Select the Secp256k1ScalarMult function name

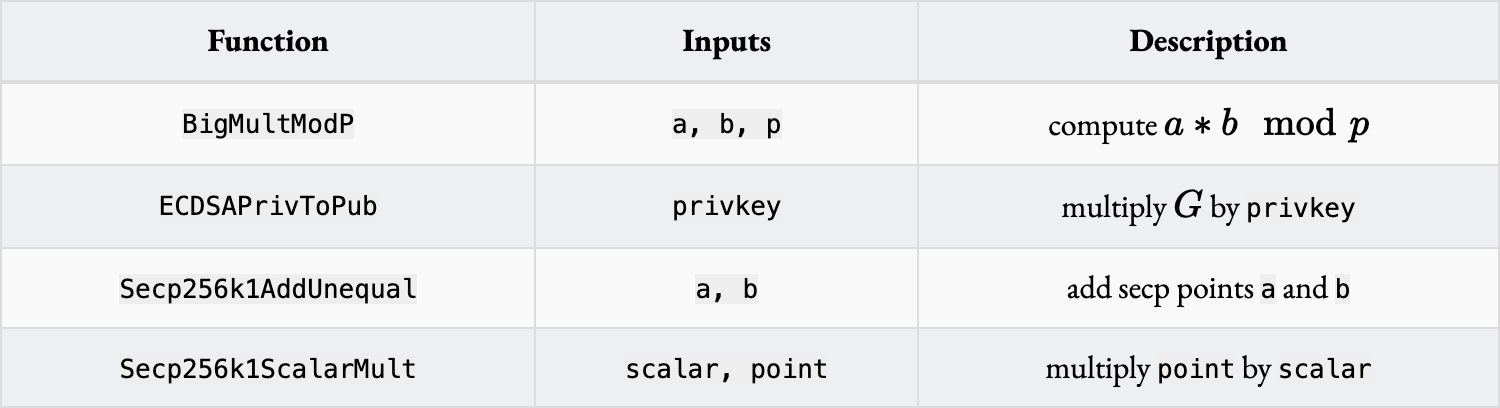(x=267, y=369)
